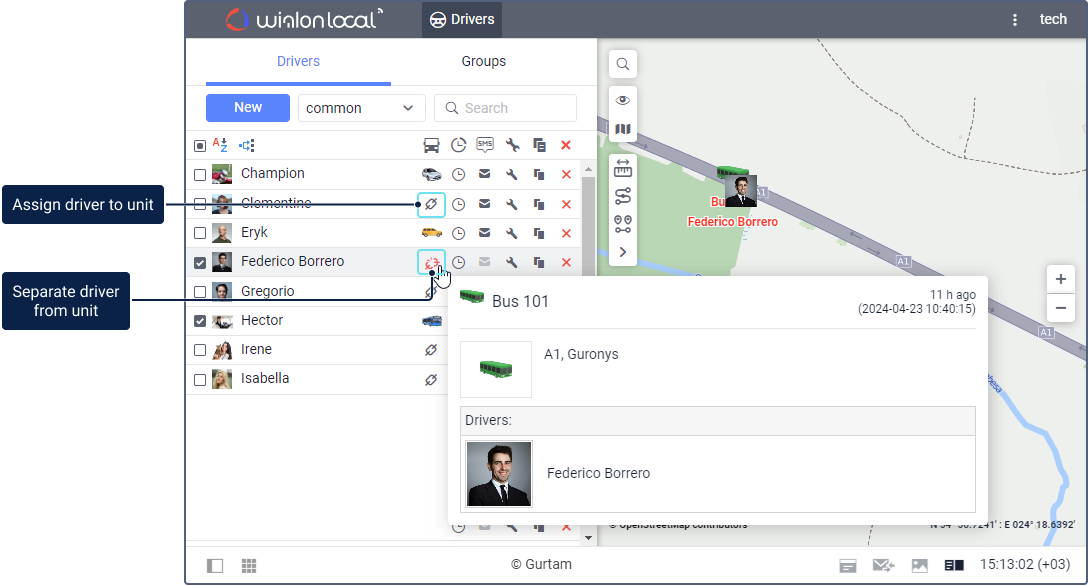Open the three-dot user menu beside tech

pyautogui.click(x=1015, y=20)
